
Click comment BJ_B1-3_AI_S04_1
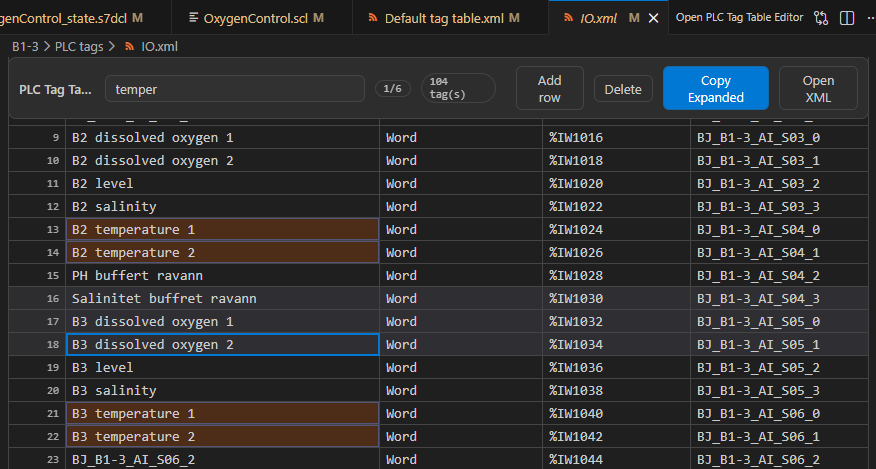pyautogui.click(x=758, y=253)
